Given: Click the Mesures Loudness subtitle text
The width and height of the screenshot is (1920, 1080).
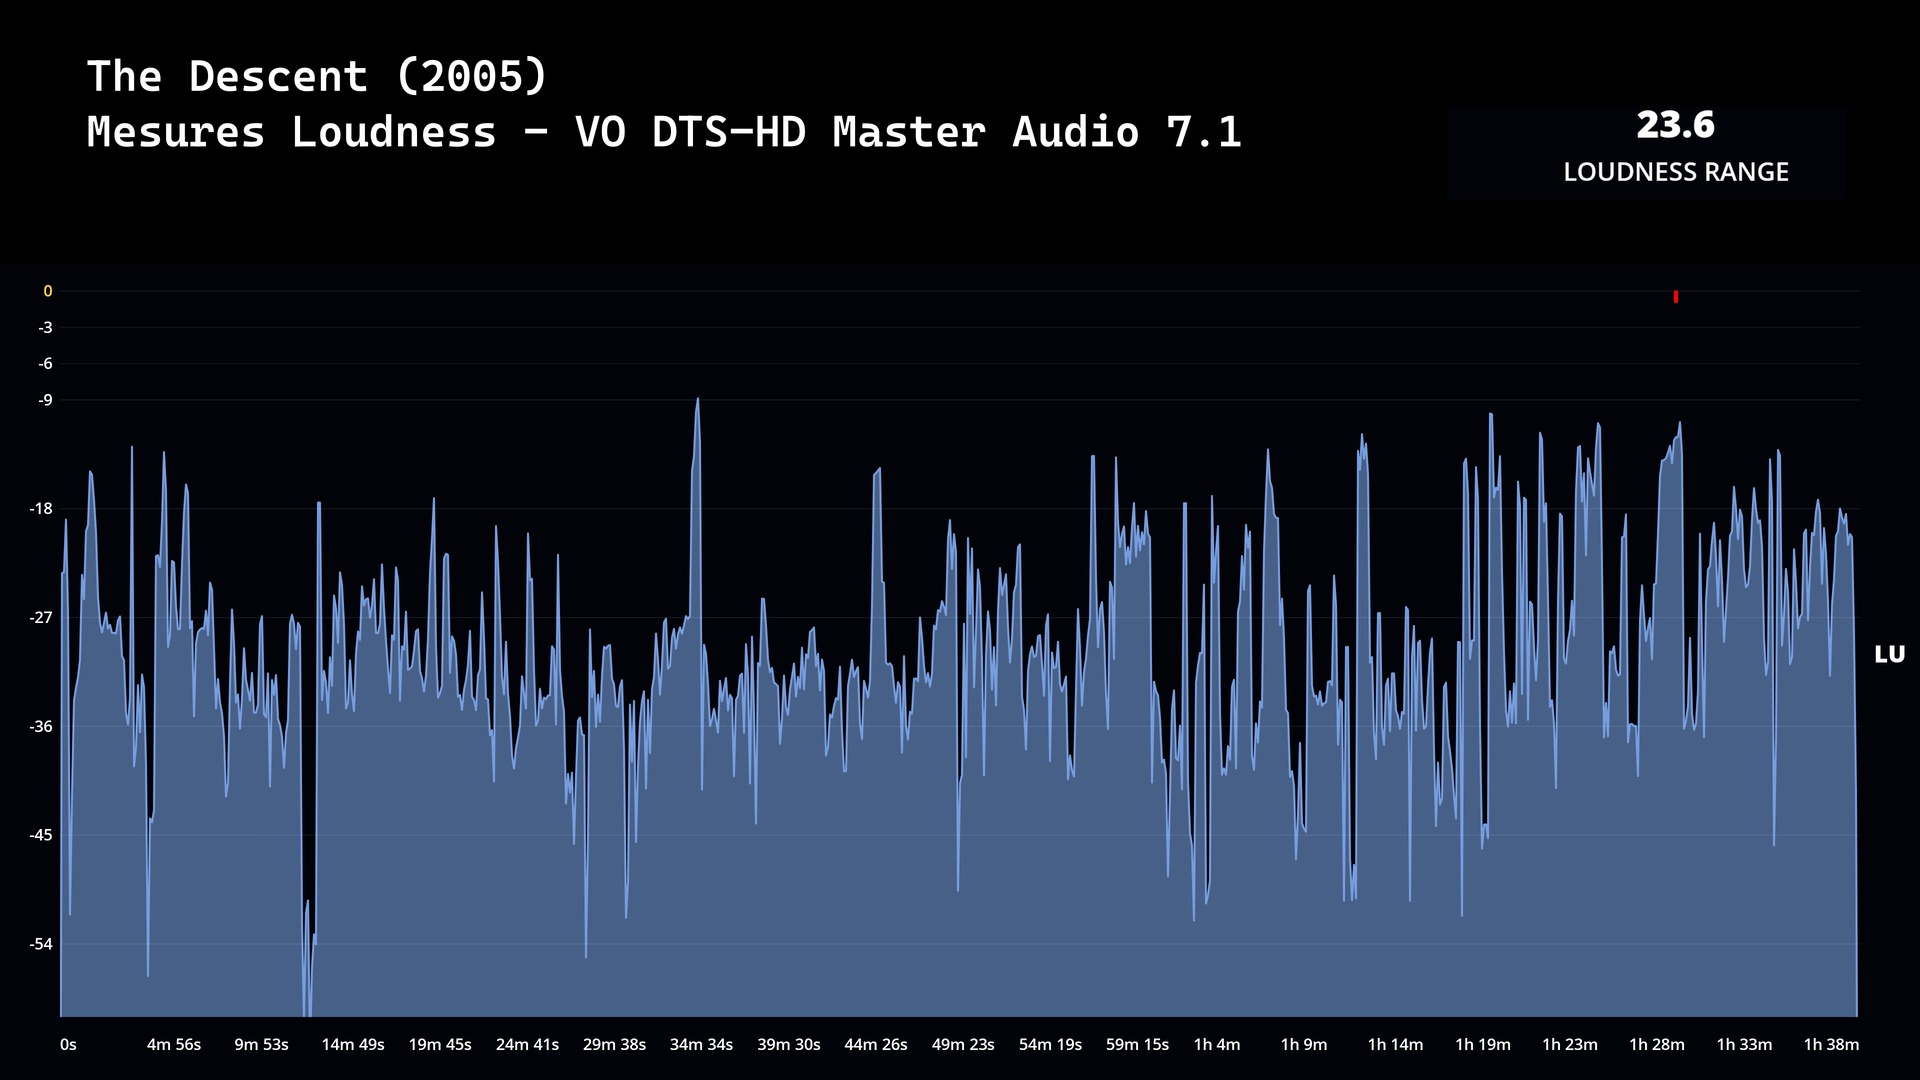Looking at the screenshot, I should coord(664,132).
